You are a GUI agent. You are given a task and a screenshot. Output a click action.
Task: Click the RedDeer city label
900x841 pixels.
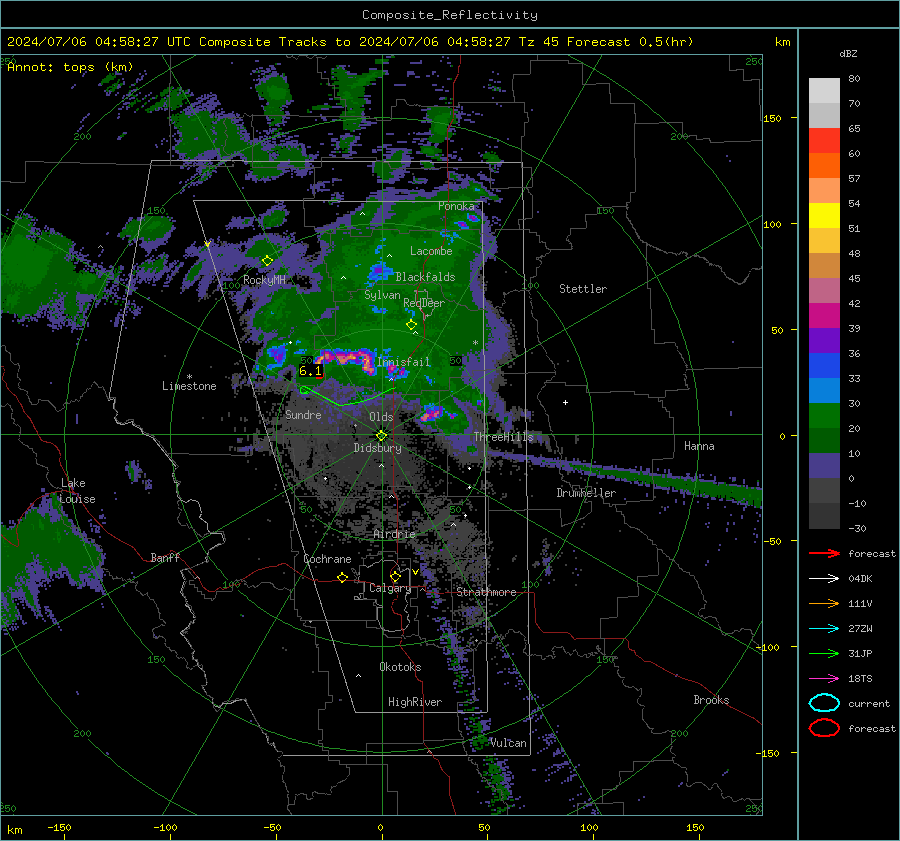click(424, 303)
